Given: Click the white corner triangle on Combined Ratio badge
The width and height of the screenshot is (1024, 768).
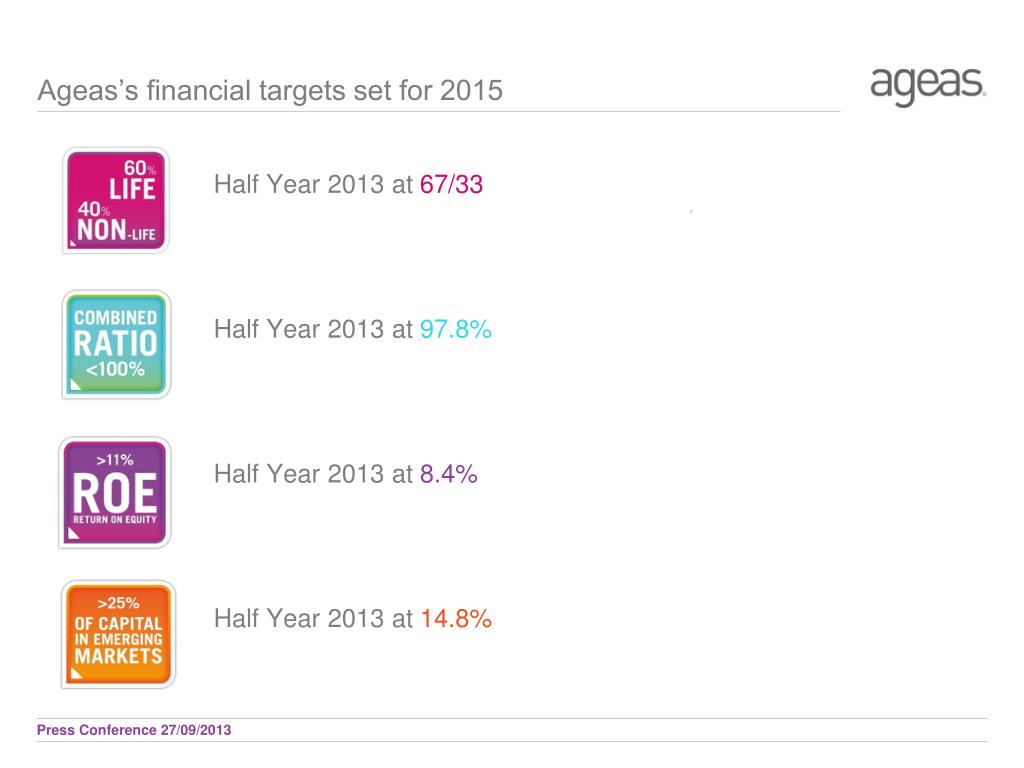Looking at the screenshot, I should point(76,384).
